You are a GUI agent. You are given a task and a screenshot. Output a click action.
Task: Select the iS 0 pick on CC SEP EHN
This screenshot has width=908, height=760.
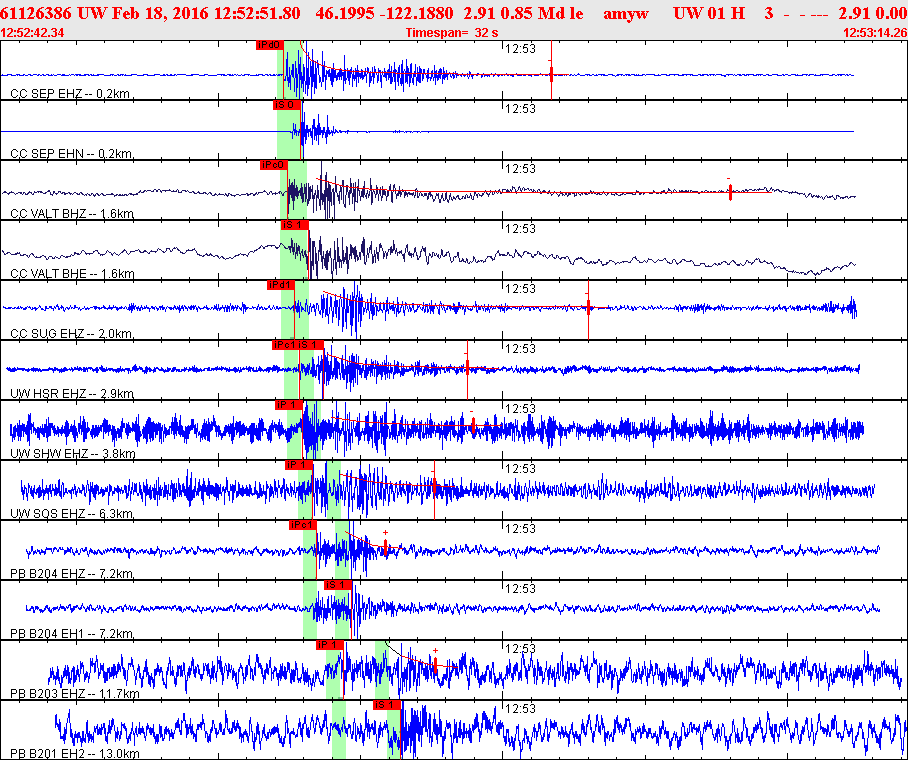285,105
